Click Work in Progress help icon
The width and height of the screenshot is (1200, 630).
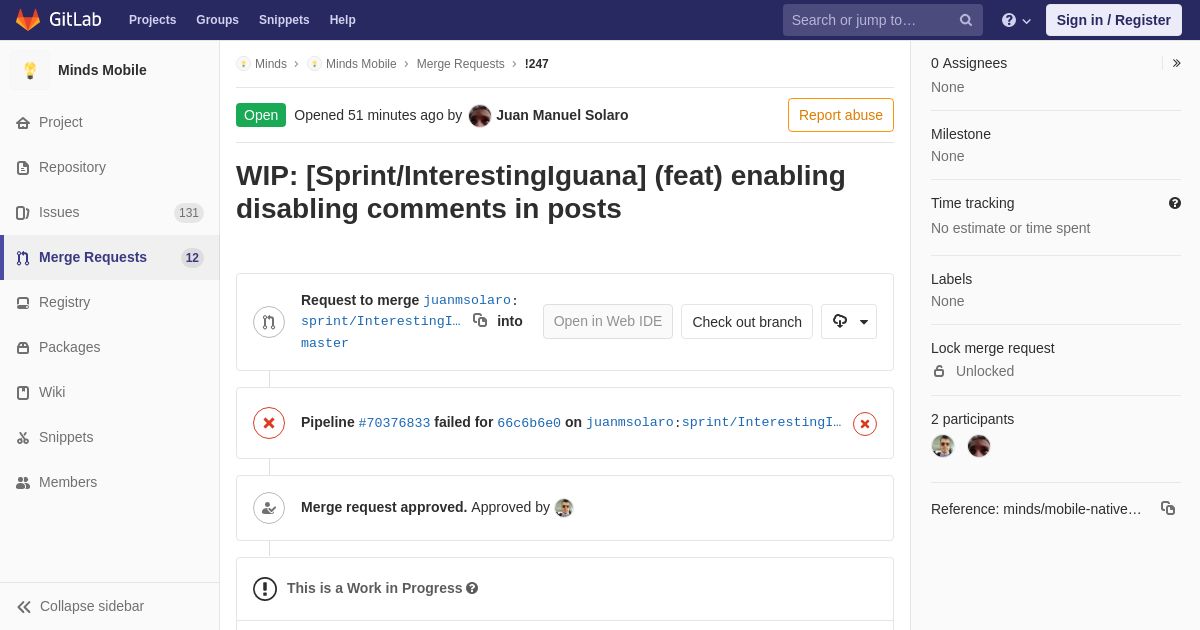pos(472,588)
